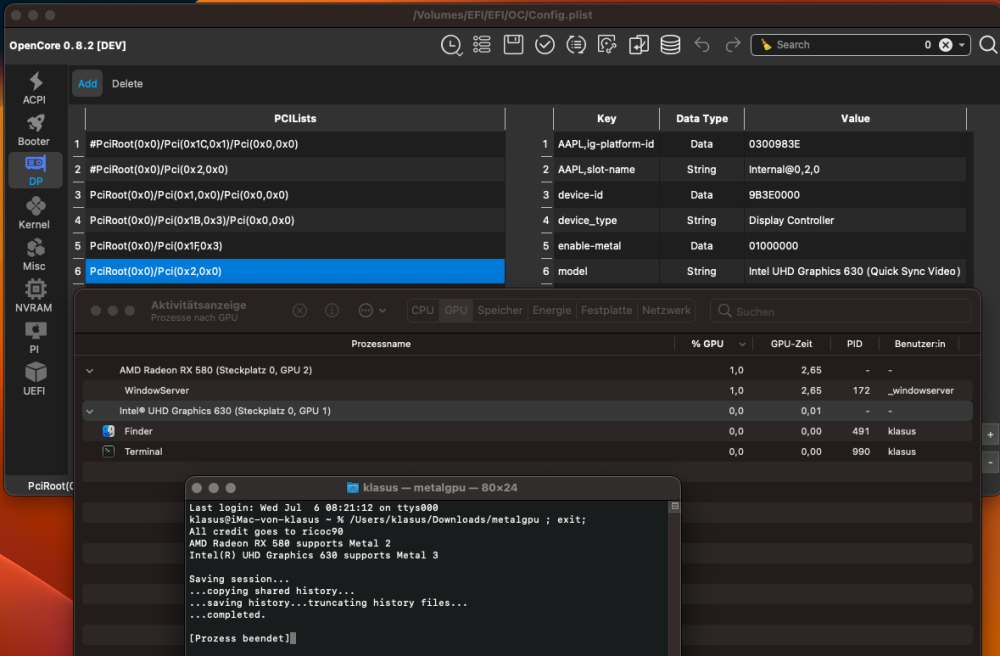Open the PI PlatformInfo section
This screenshot has width=1000, height=656.
(34, 337)
